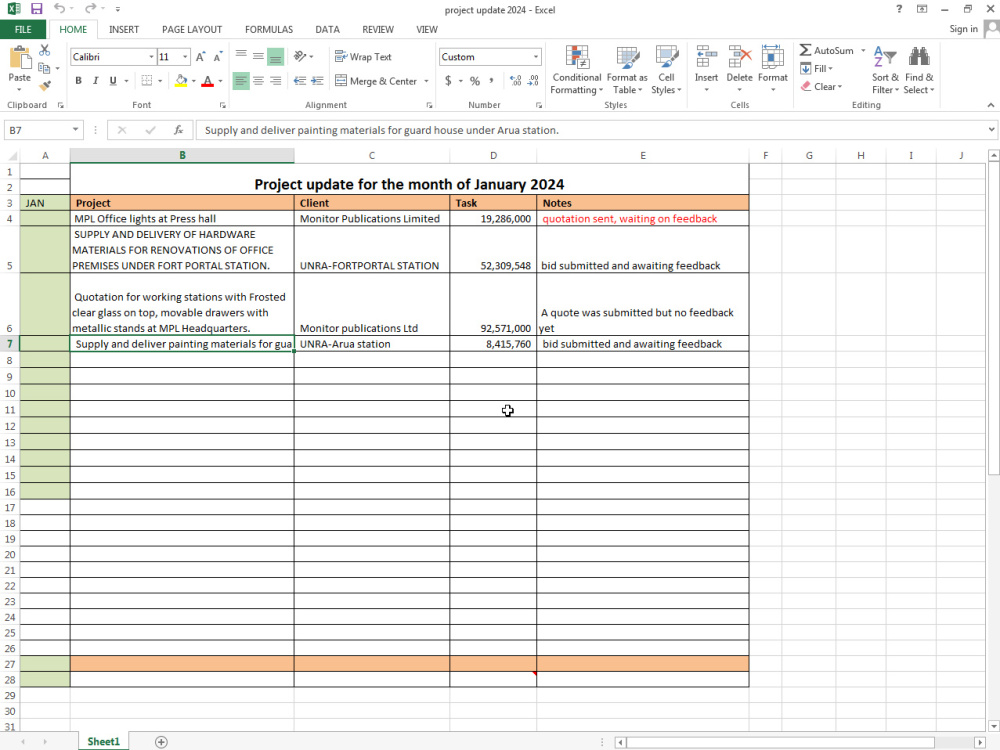
Task: Click the Cut scissors icon
Action: tap(45, 50)
